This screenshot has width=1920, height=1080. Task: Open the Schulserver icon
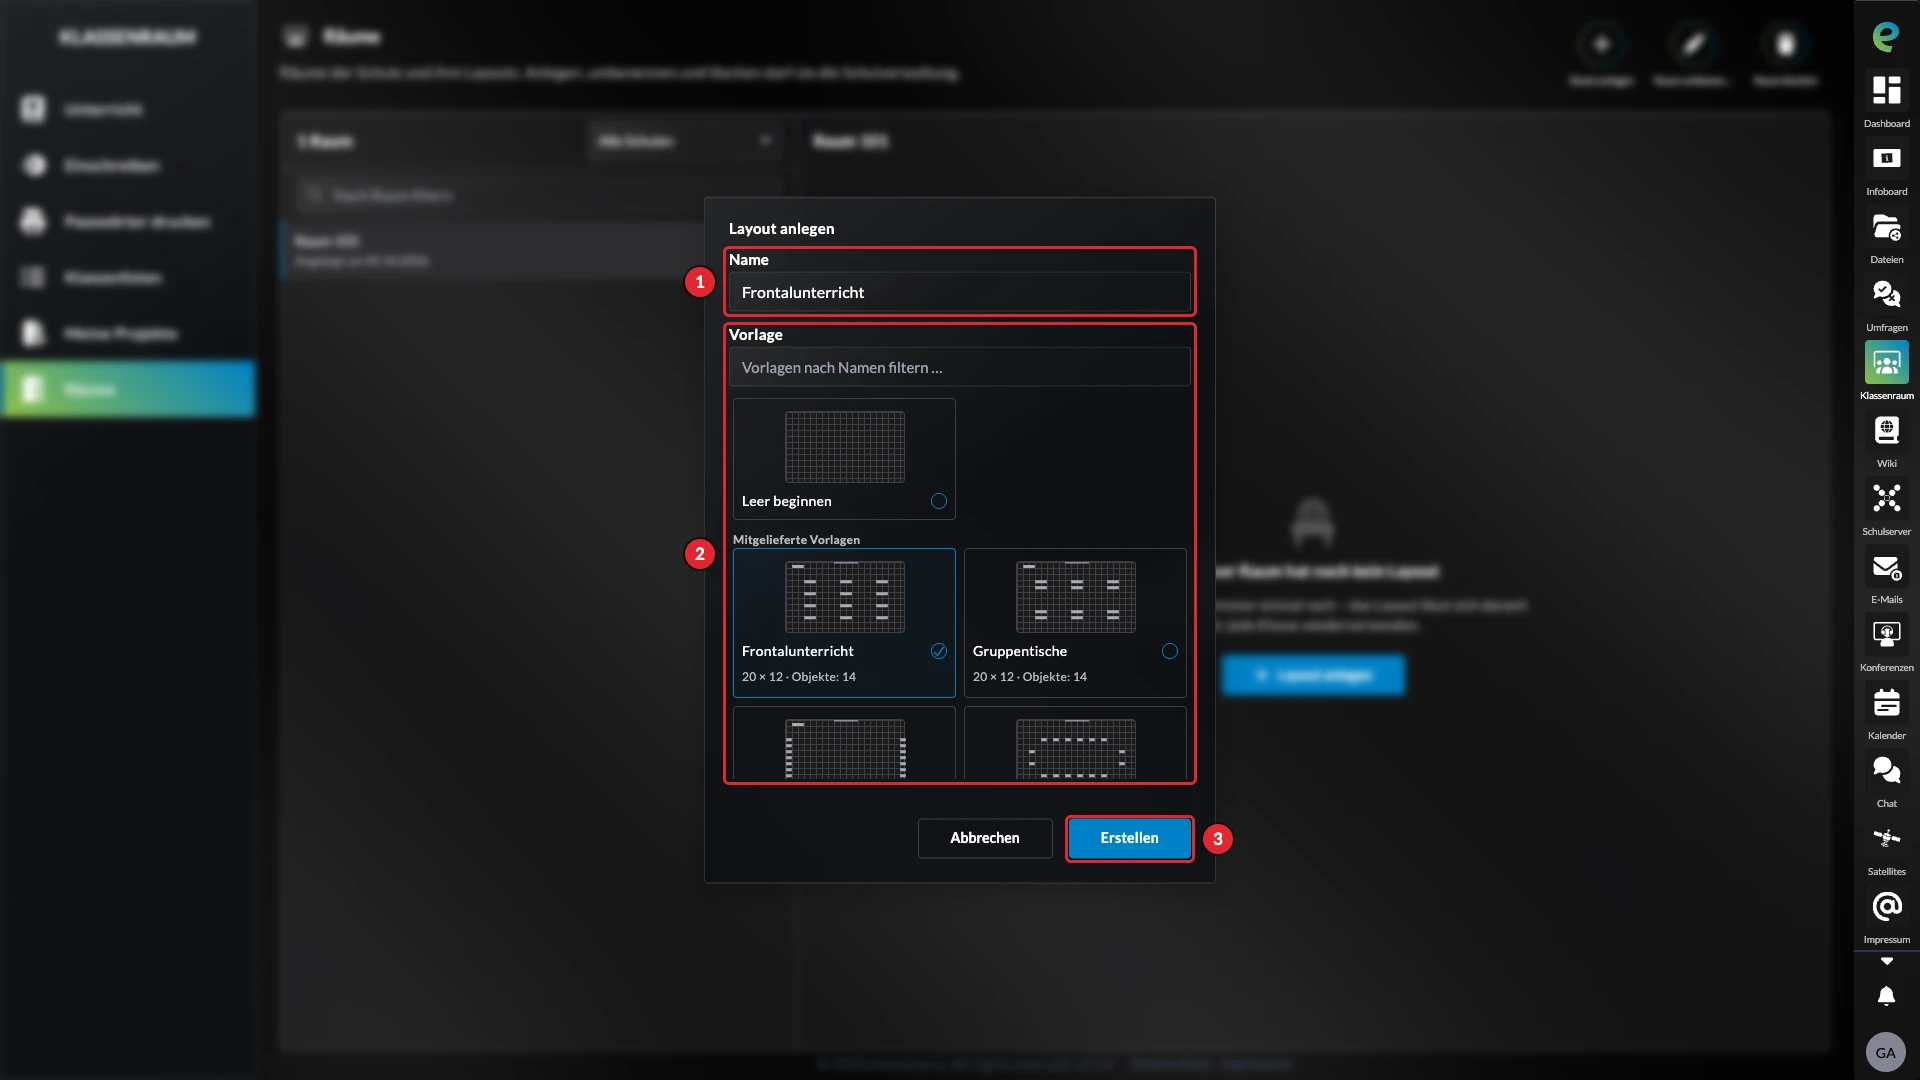pos(1886,499)
